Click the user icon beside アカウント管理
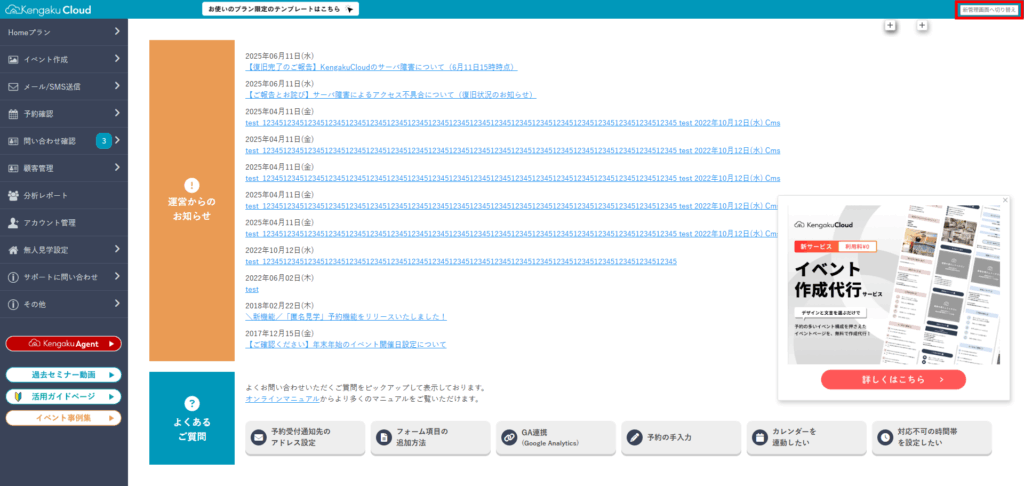The width and height of the screenshot is (1024, 486). pos(13,223)
